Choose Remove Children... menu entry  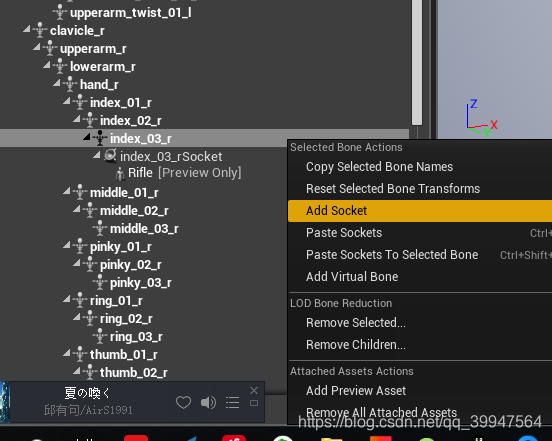click(x=420, y=345)
